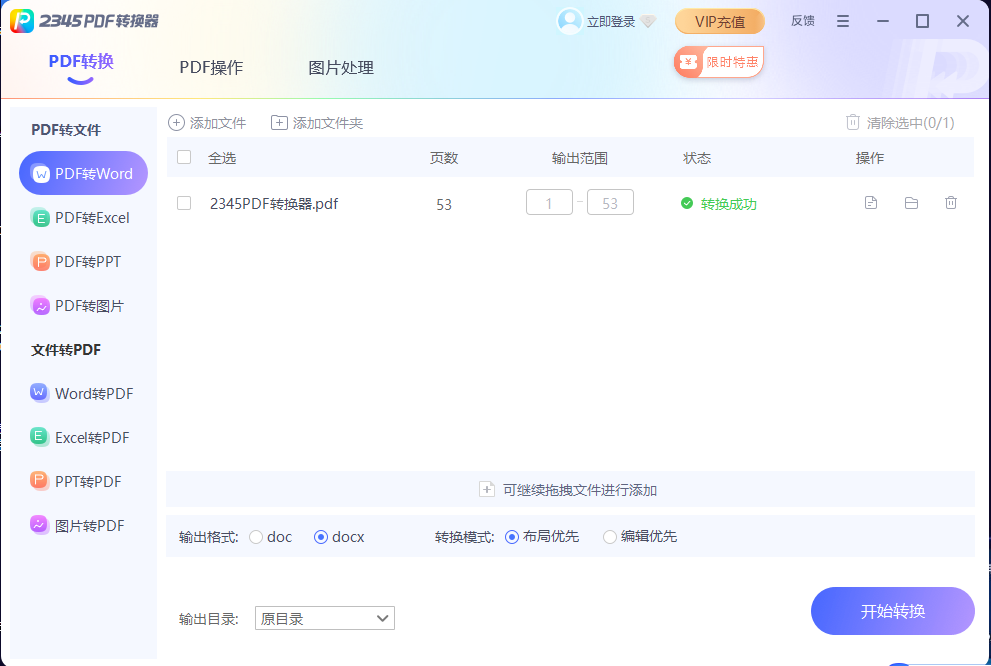Click the 图片转PDF purple icon
Screen dimensions: 991x666
click(39, 524)
